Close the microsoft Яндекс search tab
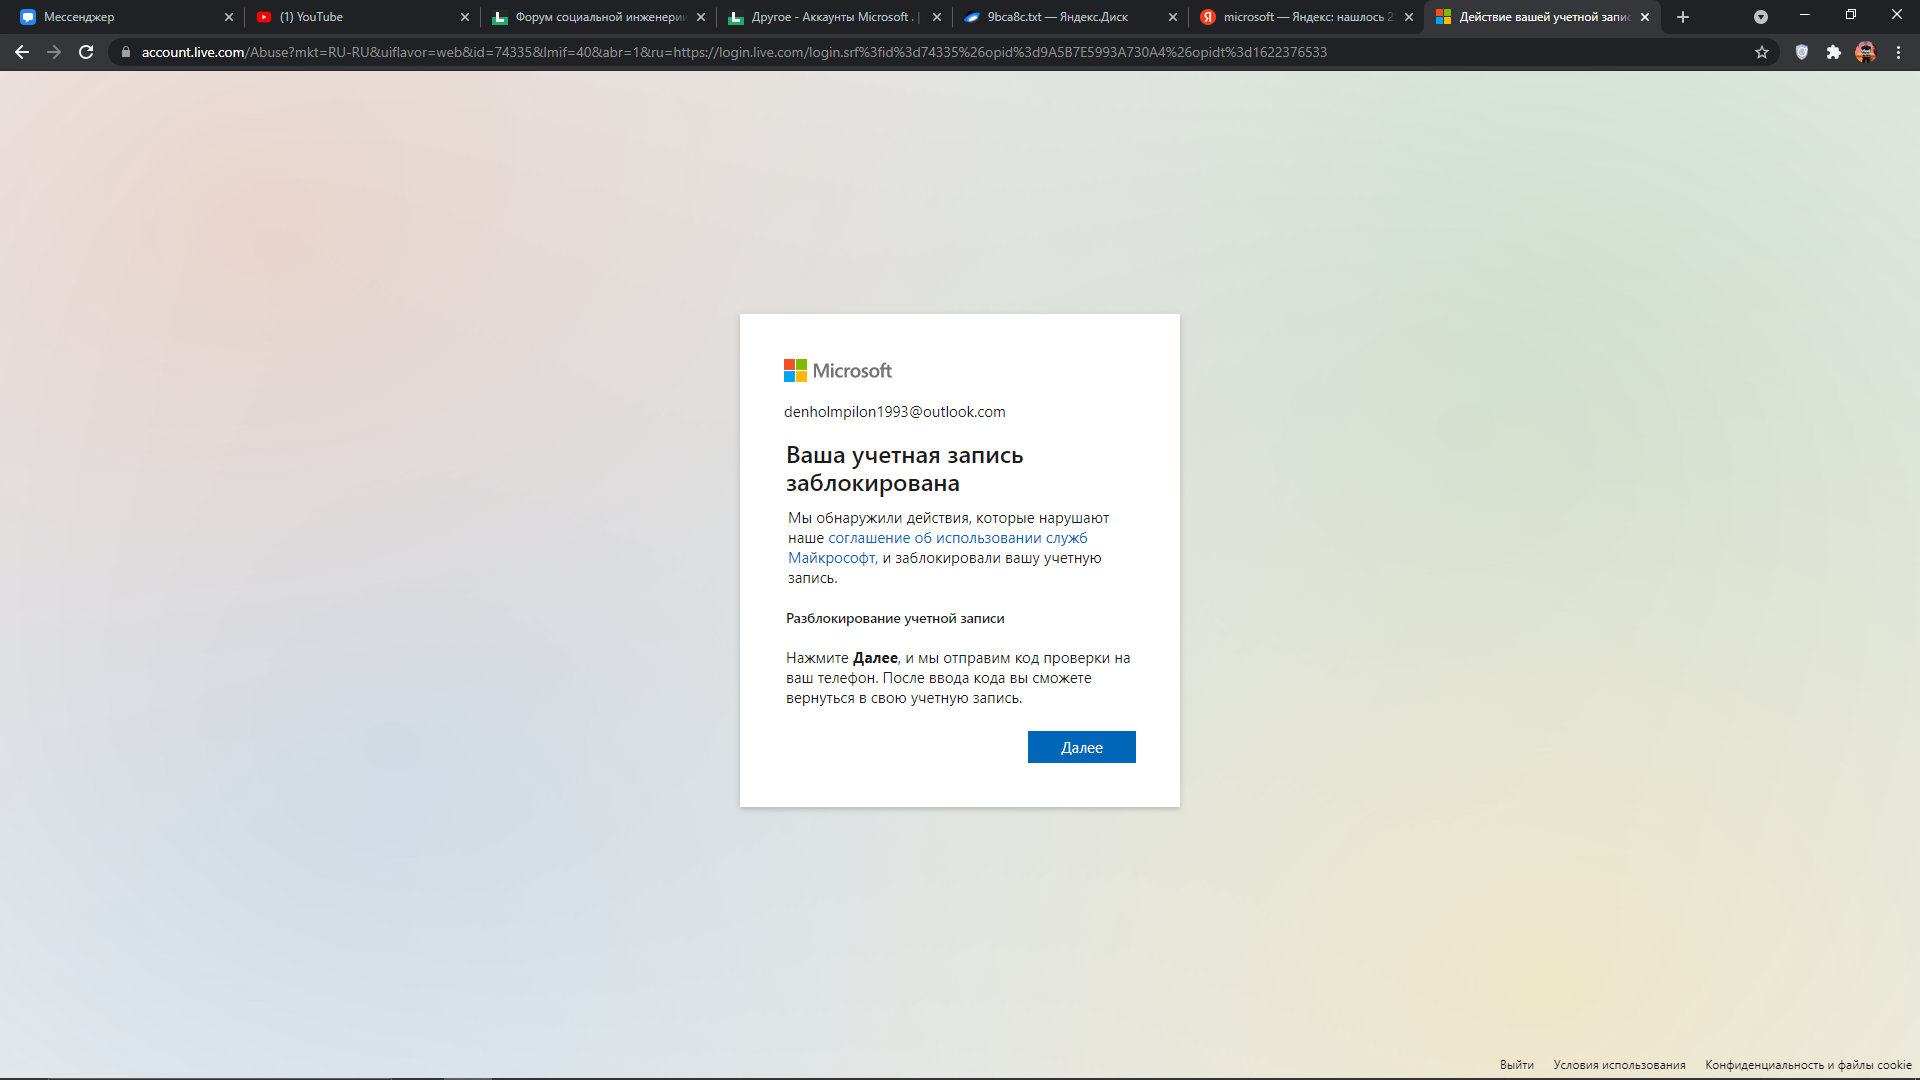 [1409, 17]
